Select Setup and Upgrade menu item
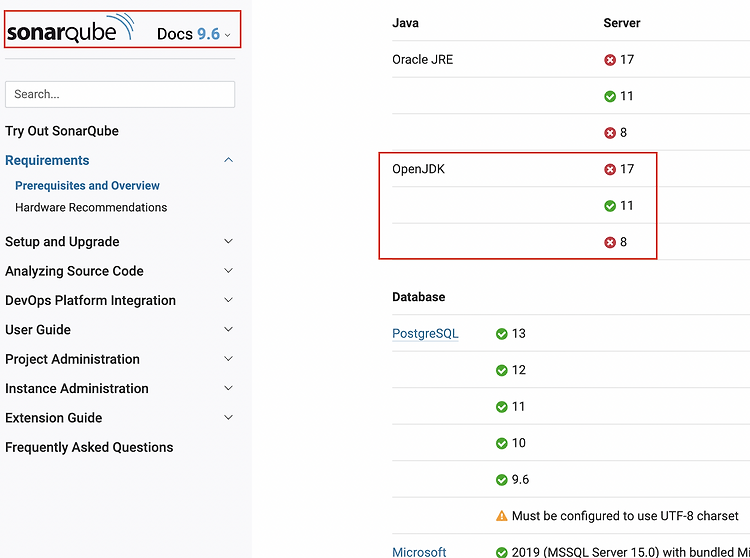This screenshot has width=750, height=558. (62, 241)
